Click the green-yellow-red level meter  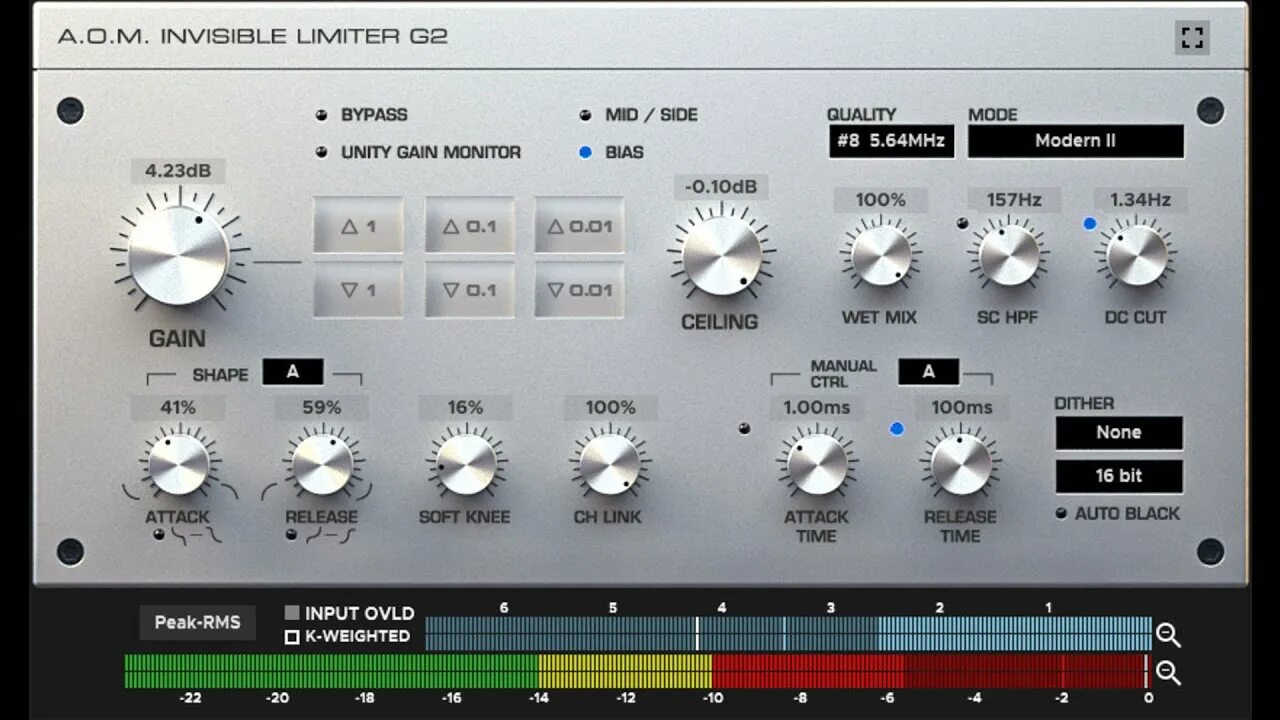point(637,671)
